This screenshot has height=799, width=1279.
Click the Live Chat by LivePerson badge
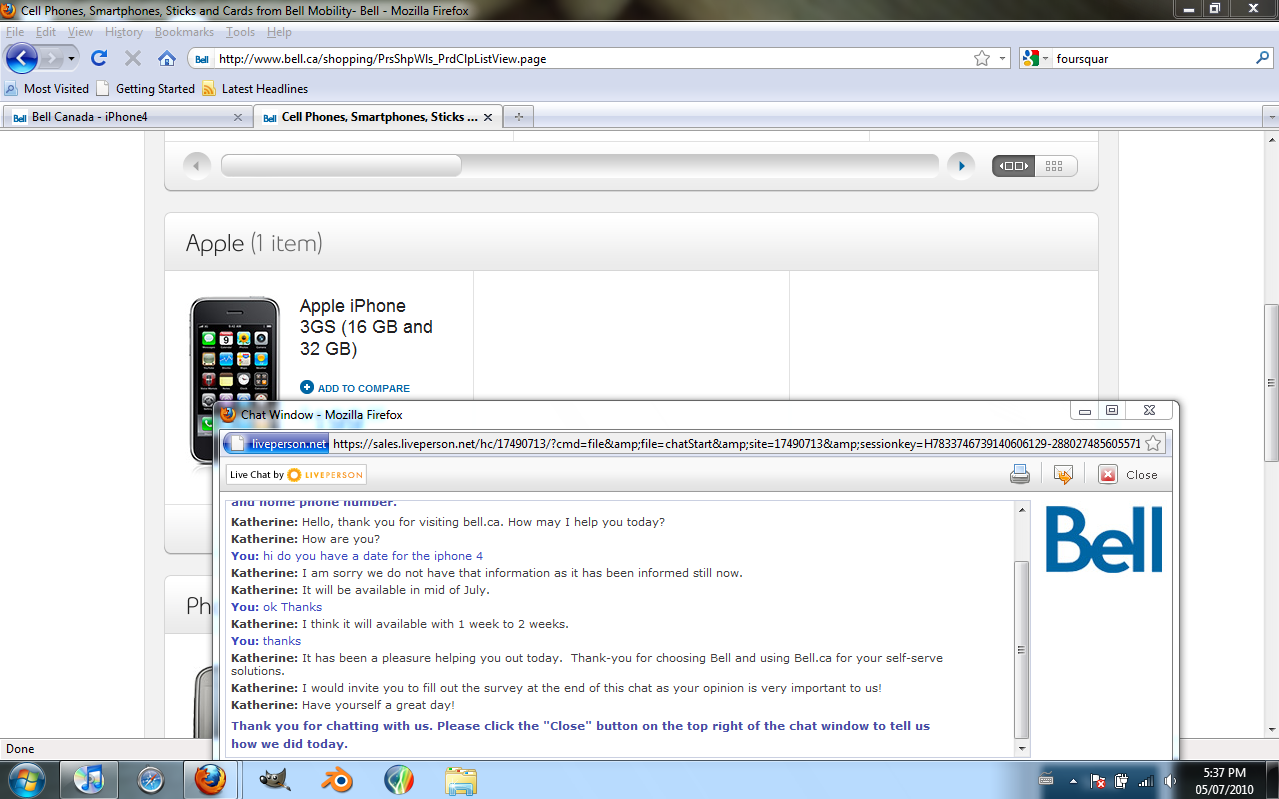(x=296, y=475)
